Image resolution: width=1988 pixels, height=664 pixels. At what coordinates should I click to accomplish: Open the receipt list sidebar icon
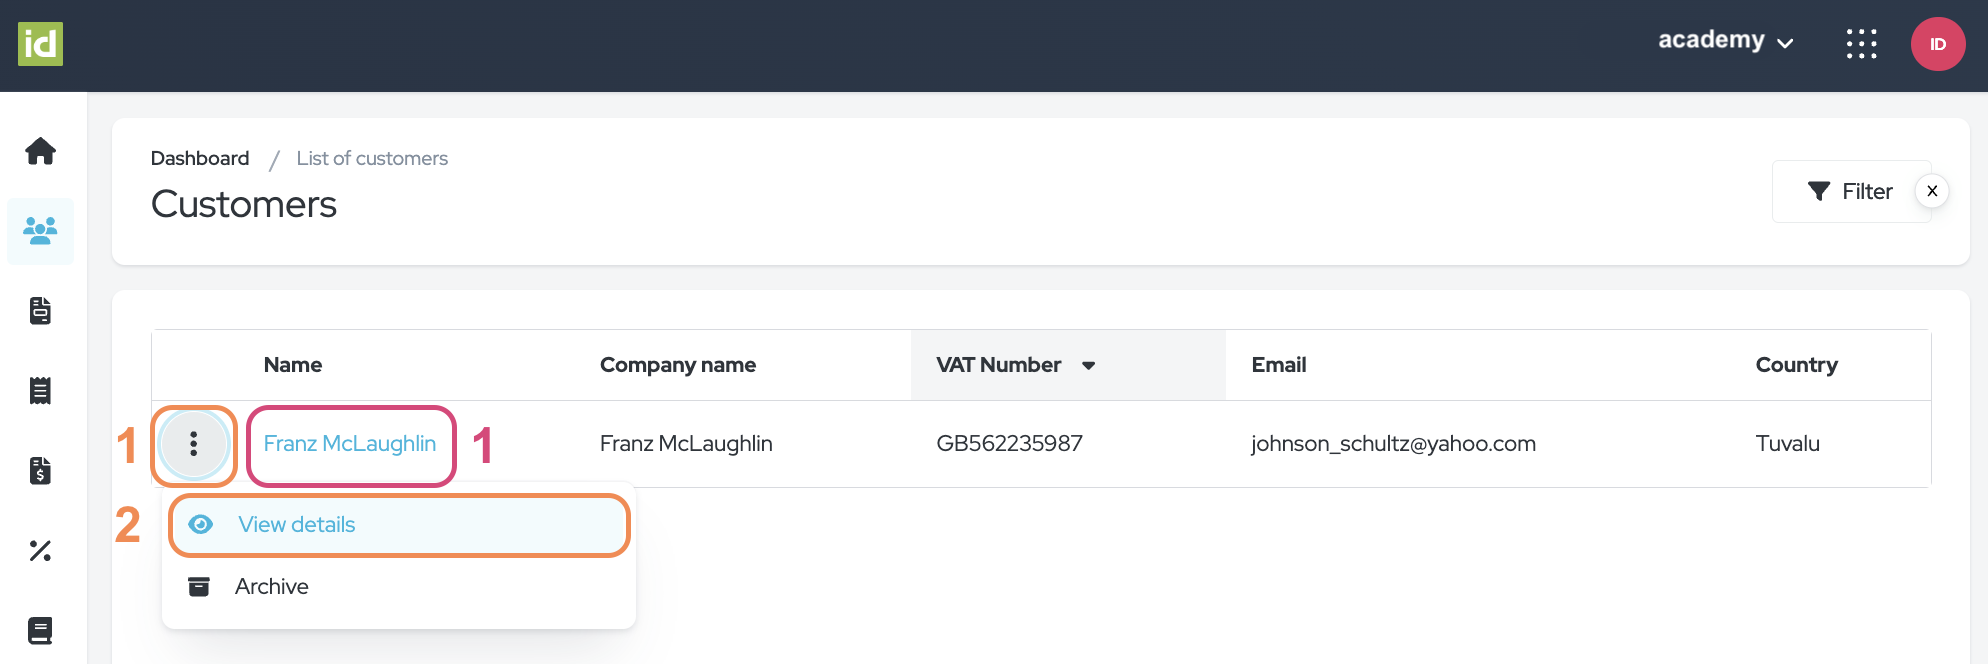[40, 391]
